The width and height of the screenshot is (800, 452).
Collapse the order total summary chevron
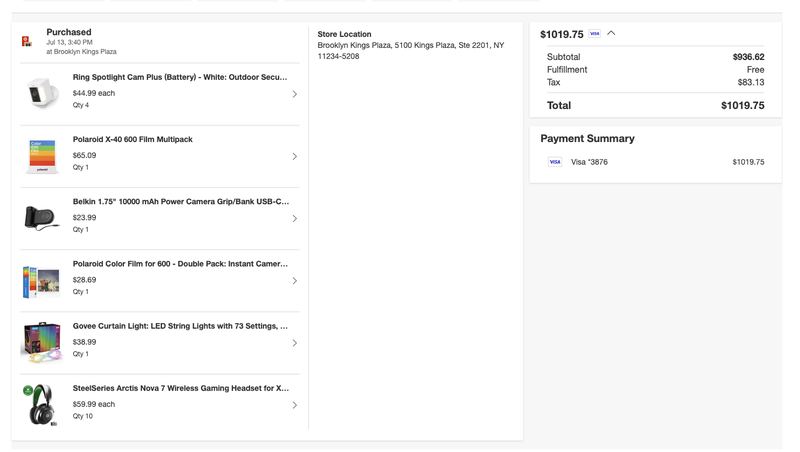(x=611, y=34)
